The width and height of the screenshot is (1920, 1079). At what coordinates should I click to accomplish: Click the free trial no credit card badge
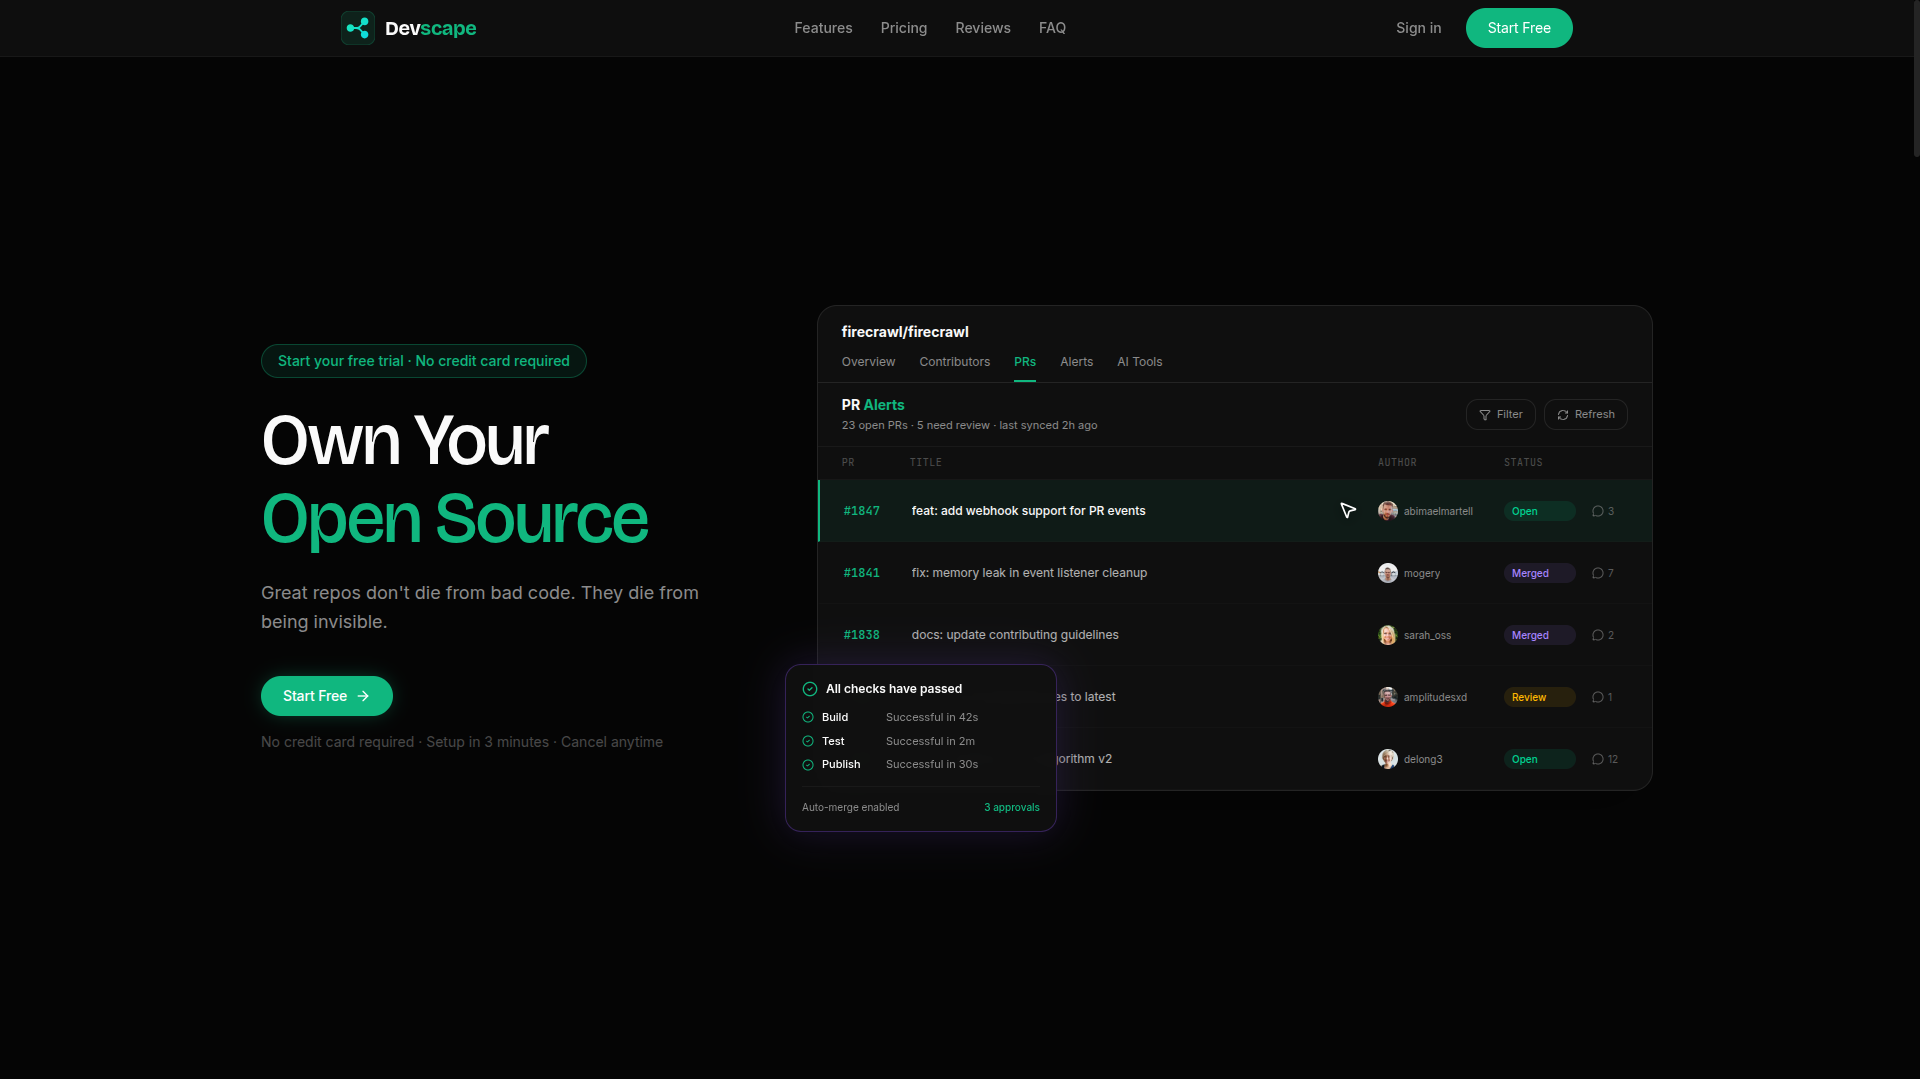424,361
